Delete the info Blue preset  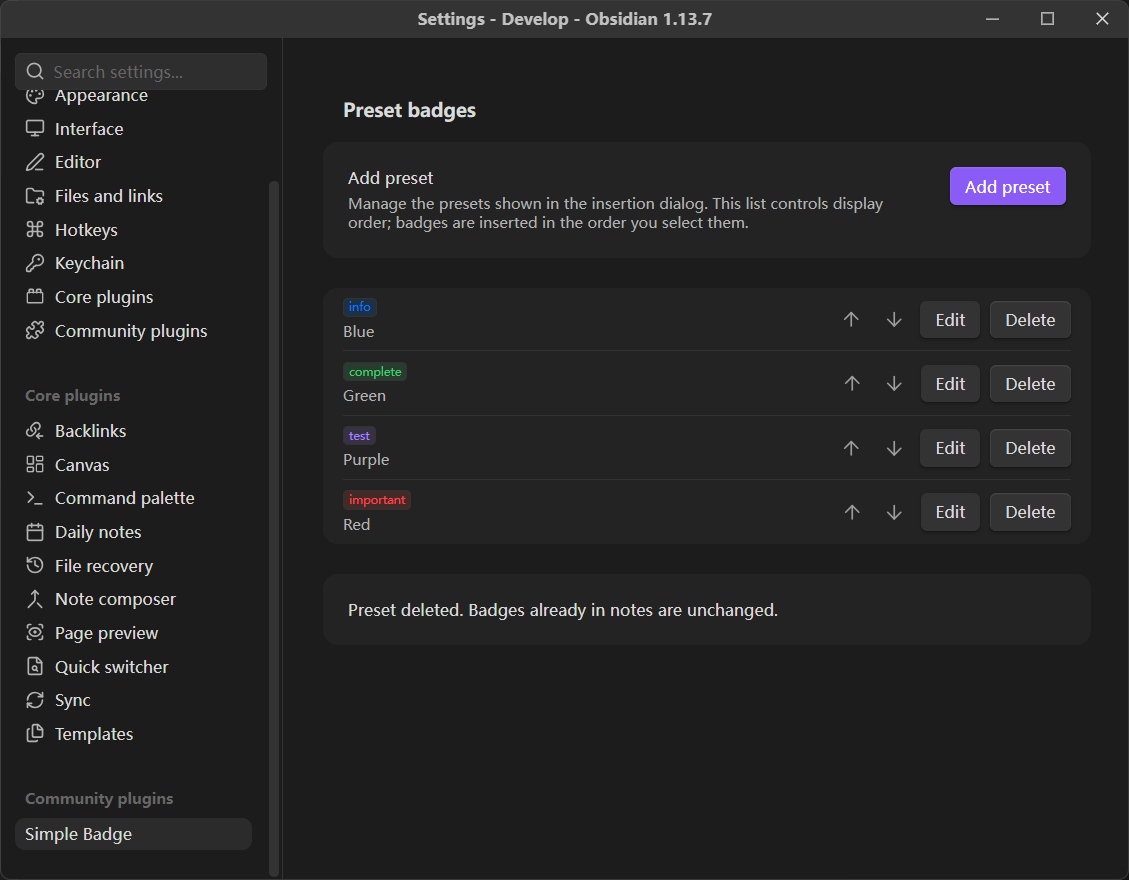point(1030,320)
